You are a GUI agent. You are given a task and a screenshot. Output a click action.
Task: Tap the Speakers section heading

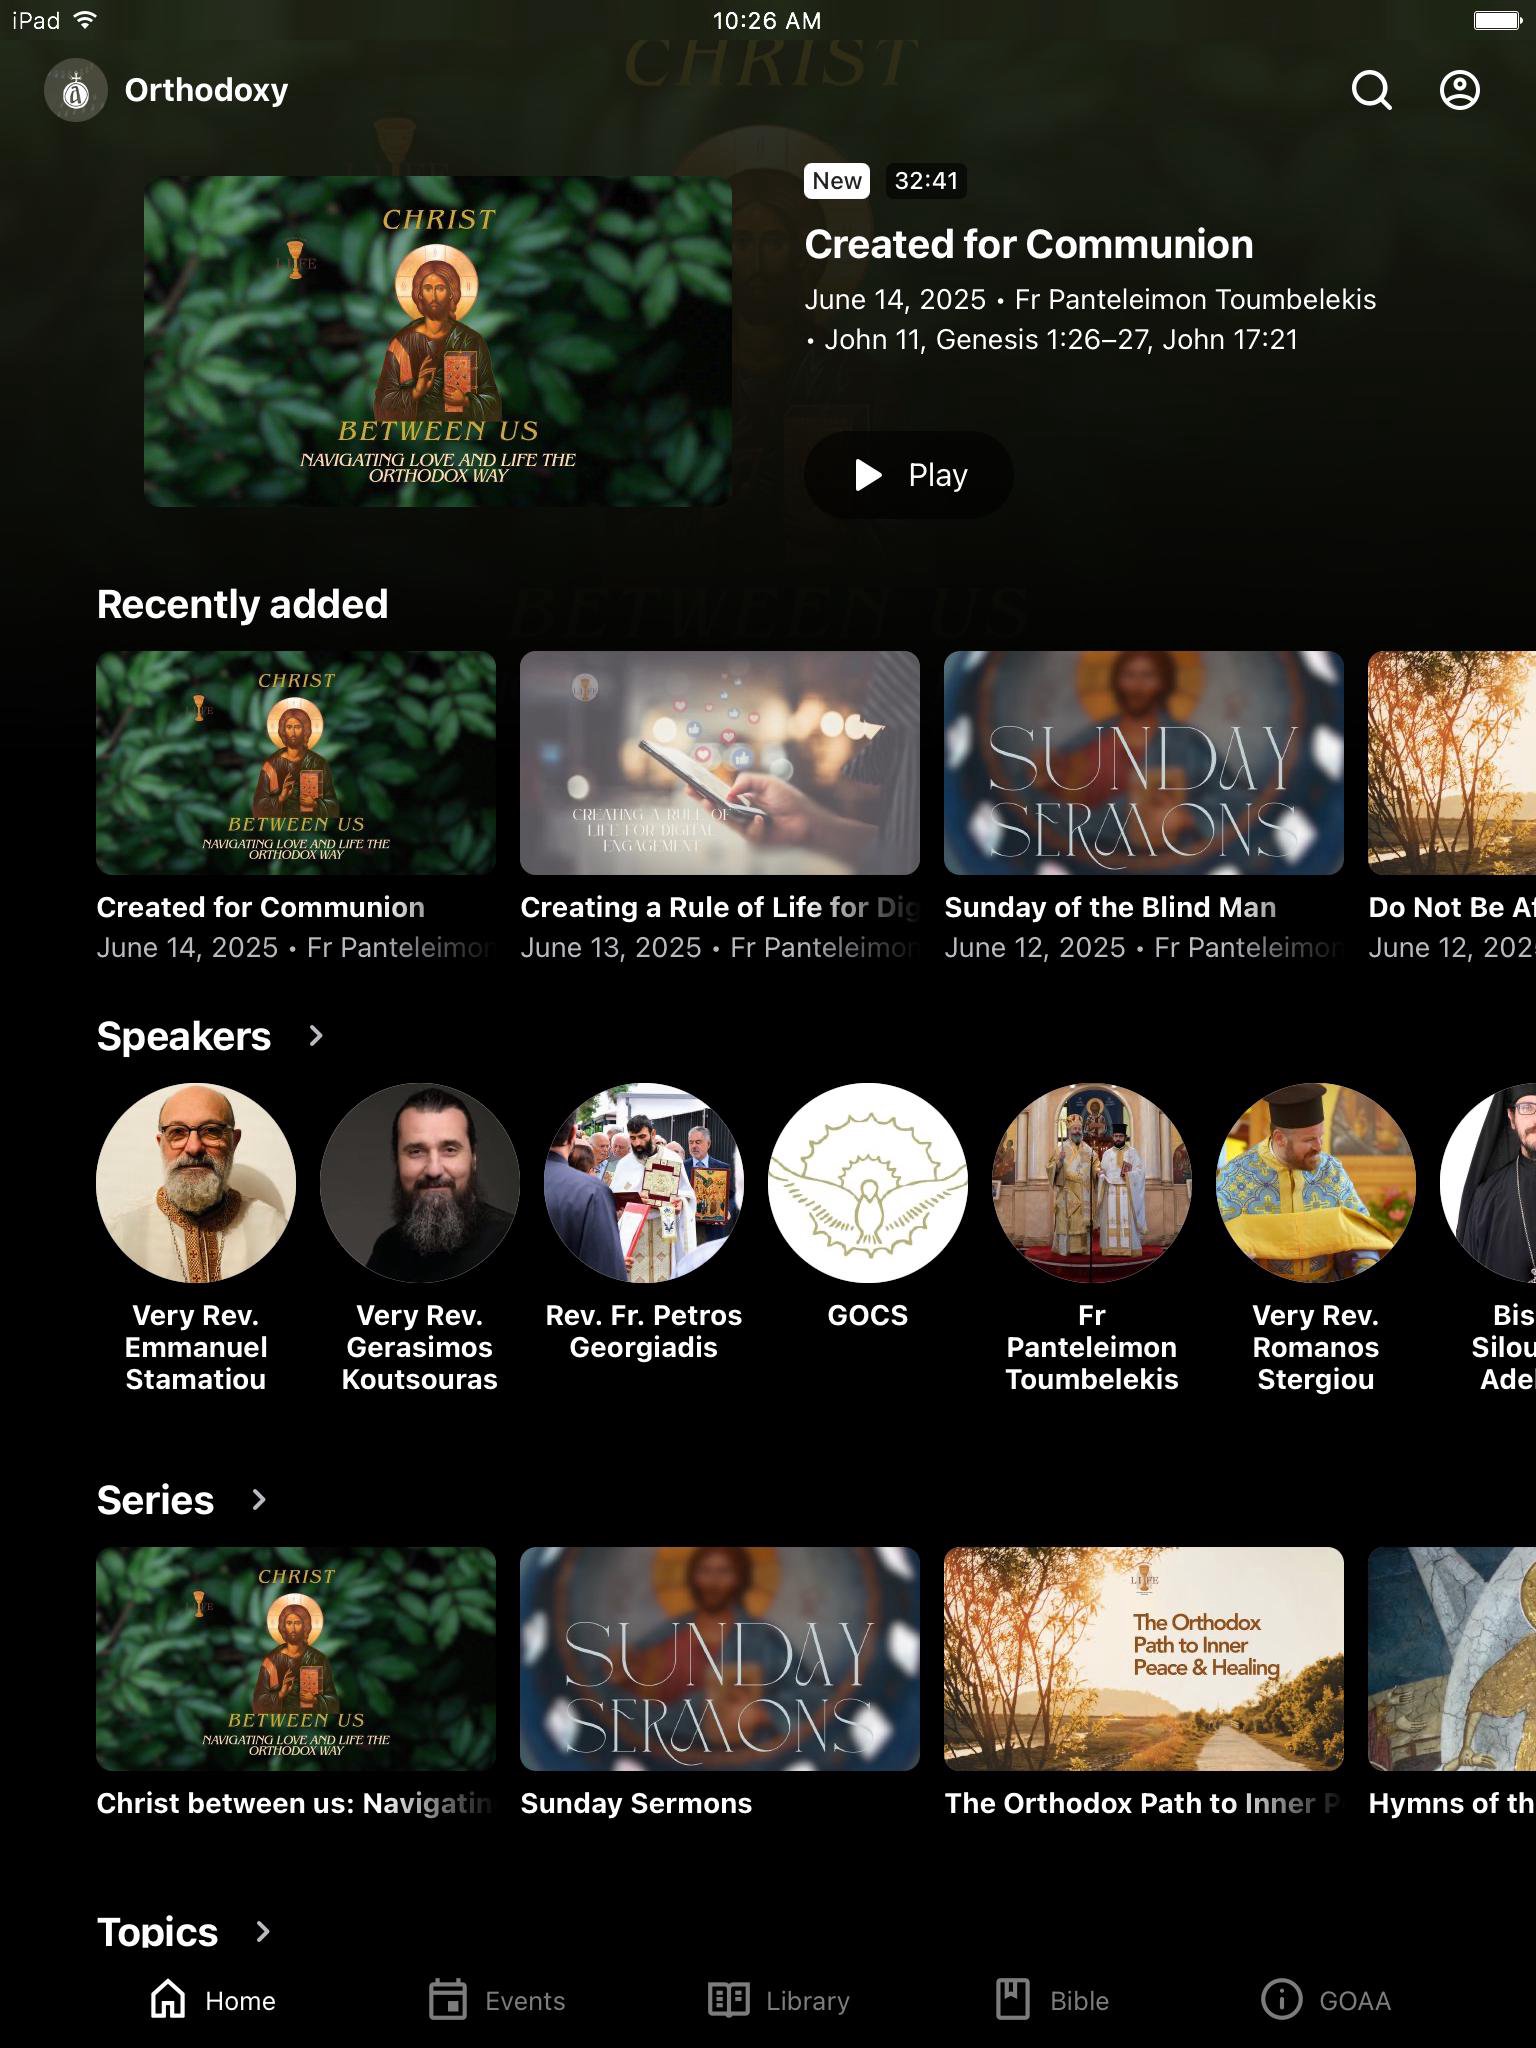click(184, 1036)
